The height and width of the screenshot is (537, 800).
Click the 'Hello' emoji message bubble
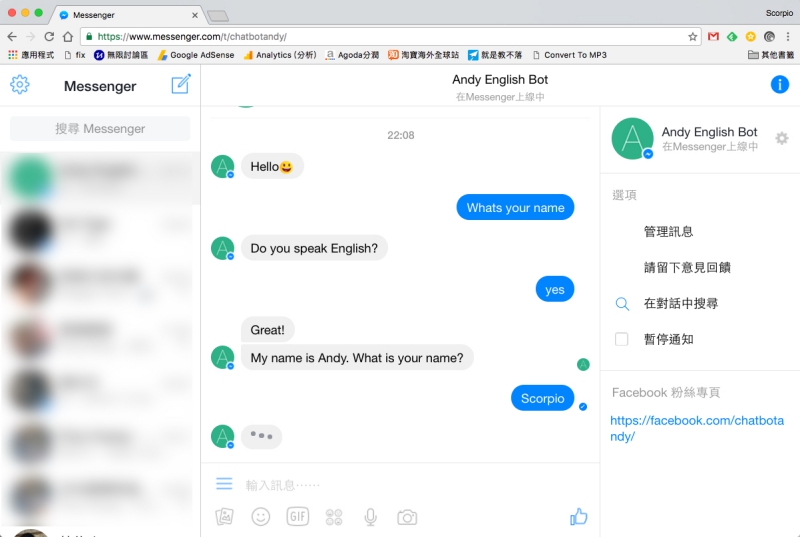(272, 167)
